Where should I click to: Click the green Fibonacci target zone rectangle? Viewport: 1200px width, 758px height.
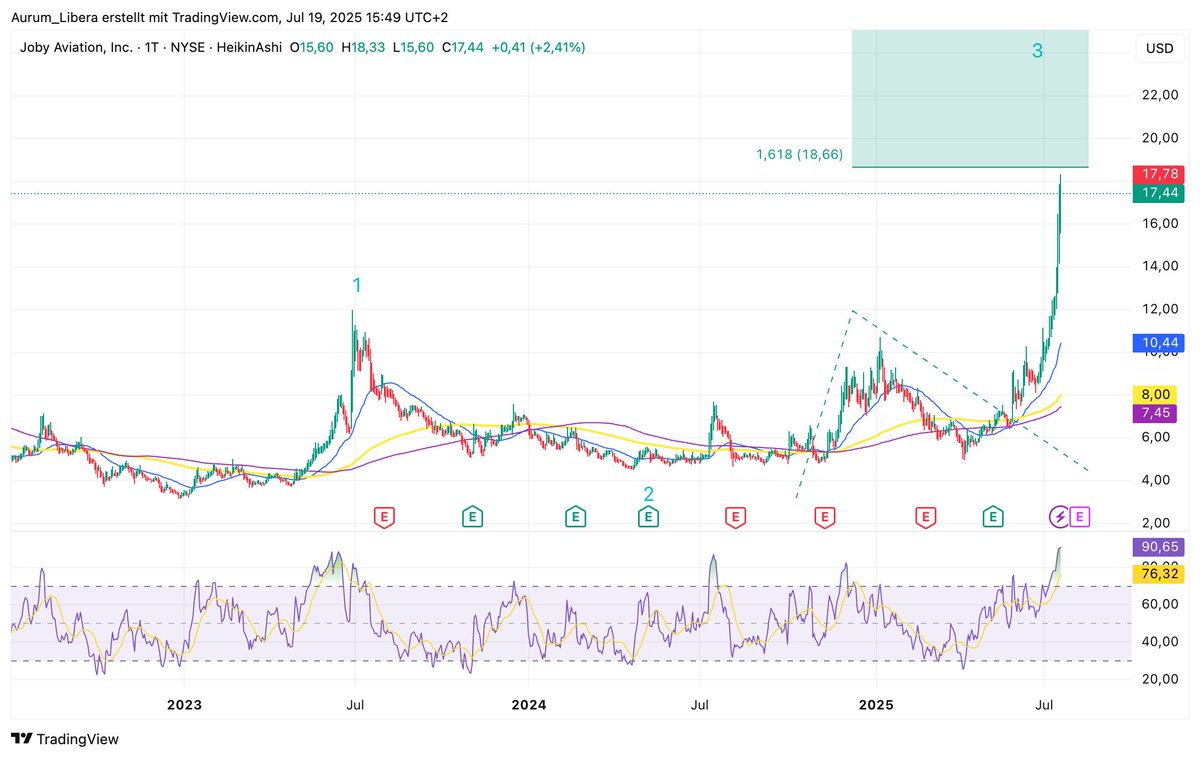pos(970,98)
